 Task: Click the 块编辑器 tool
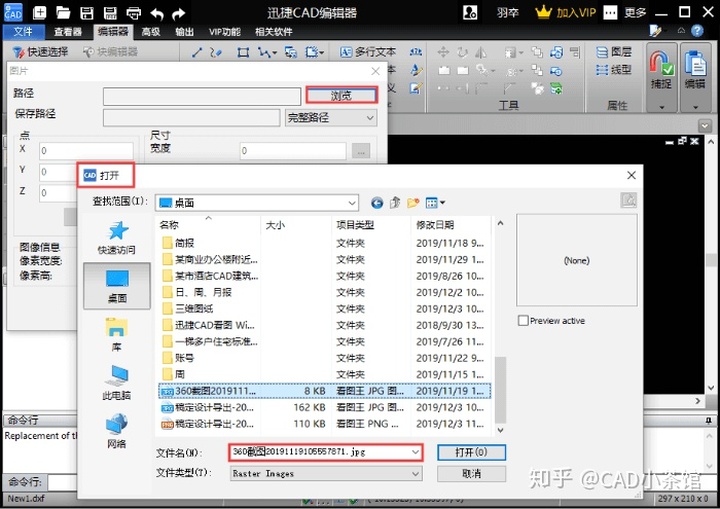110,52
